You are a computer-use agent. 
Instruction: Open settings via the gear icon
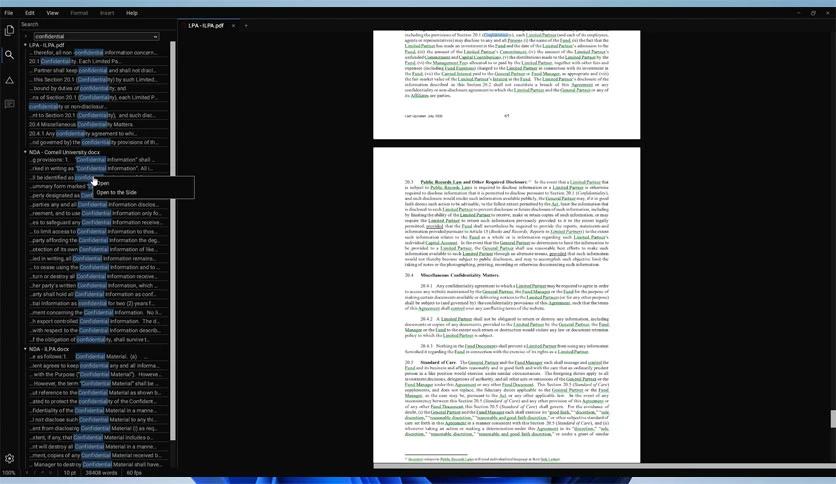9,458
